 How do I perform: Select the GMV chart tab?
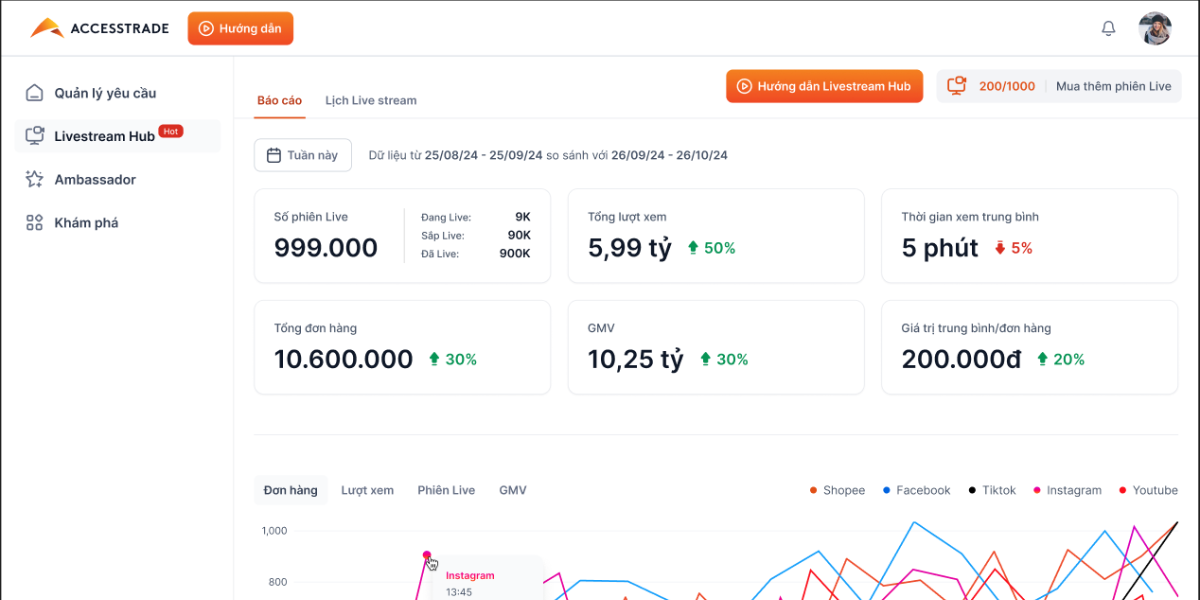513,490
